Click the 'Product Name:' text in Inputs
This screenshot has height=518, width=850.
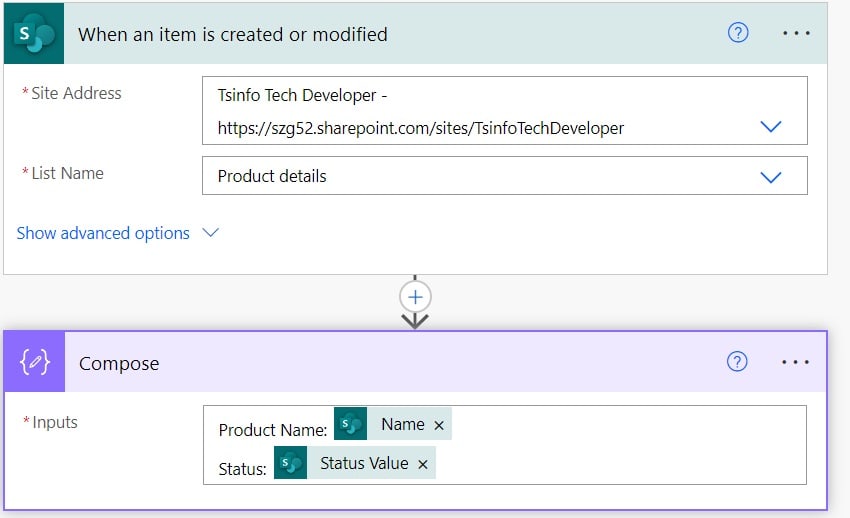[273, 430]
